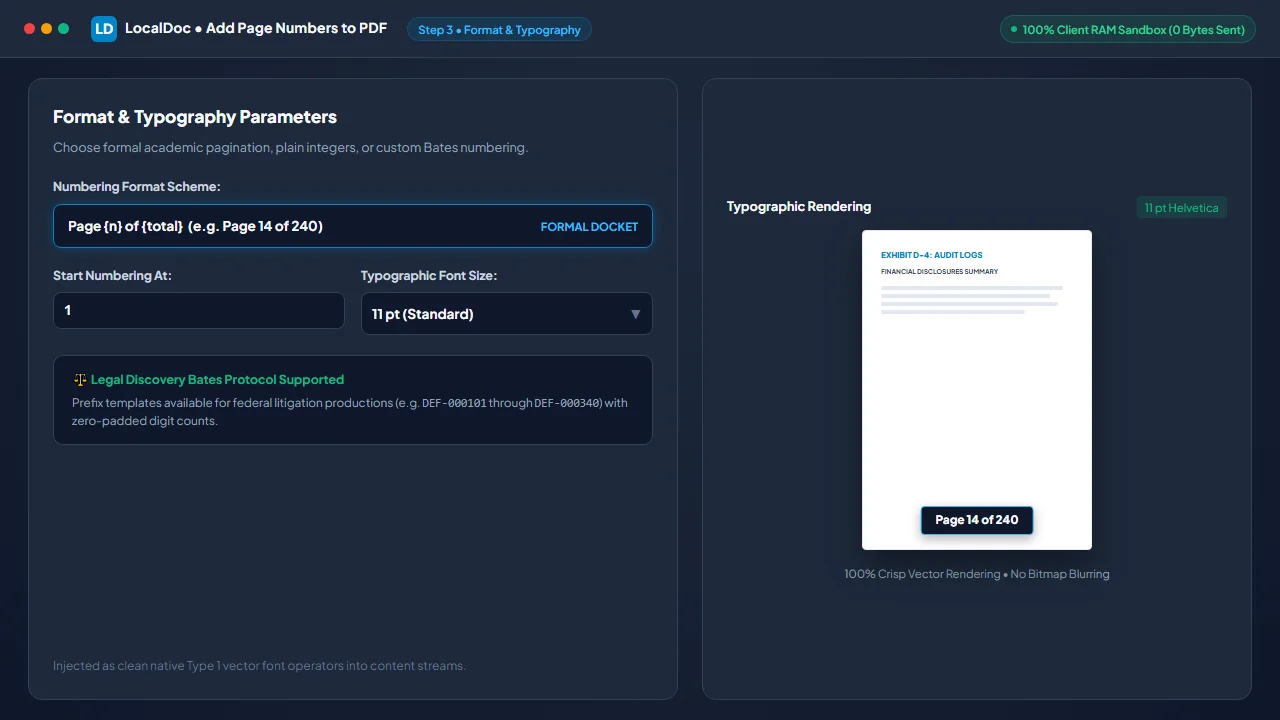Click the Numbering Format Scheme label

click(137, 187)
